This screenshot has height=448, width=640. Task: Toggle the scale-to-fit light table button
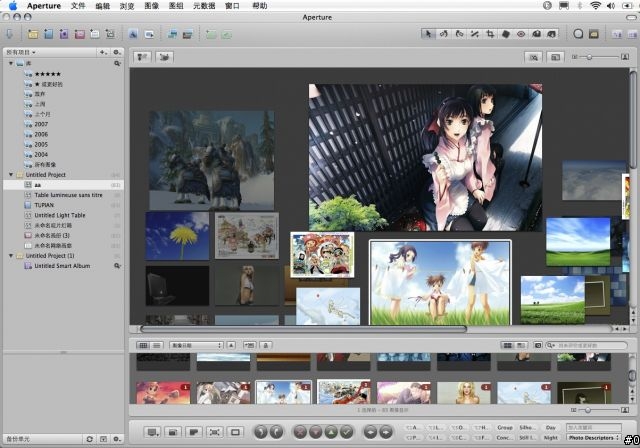point(556,57)
